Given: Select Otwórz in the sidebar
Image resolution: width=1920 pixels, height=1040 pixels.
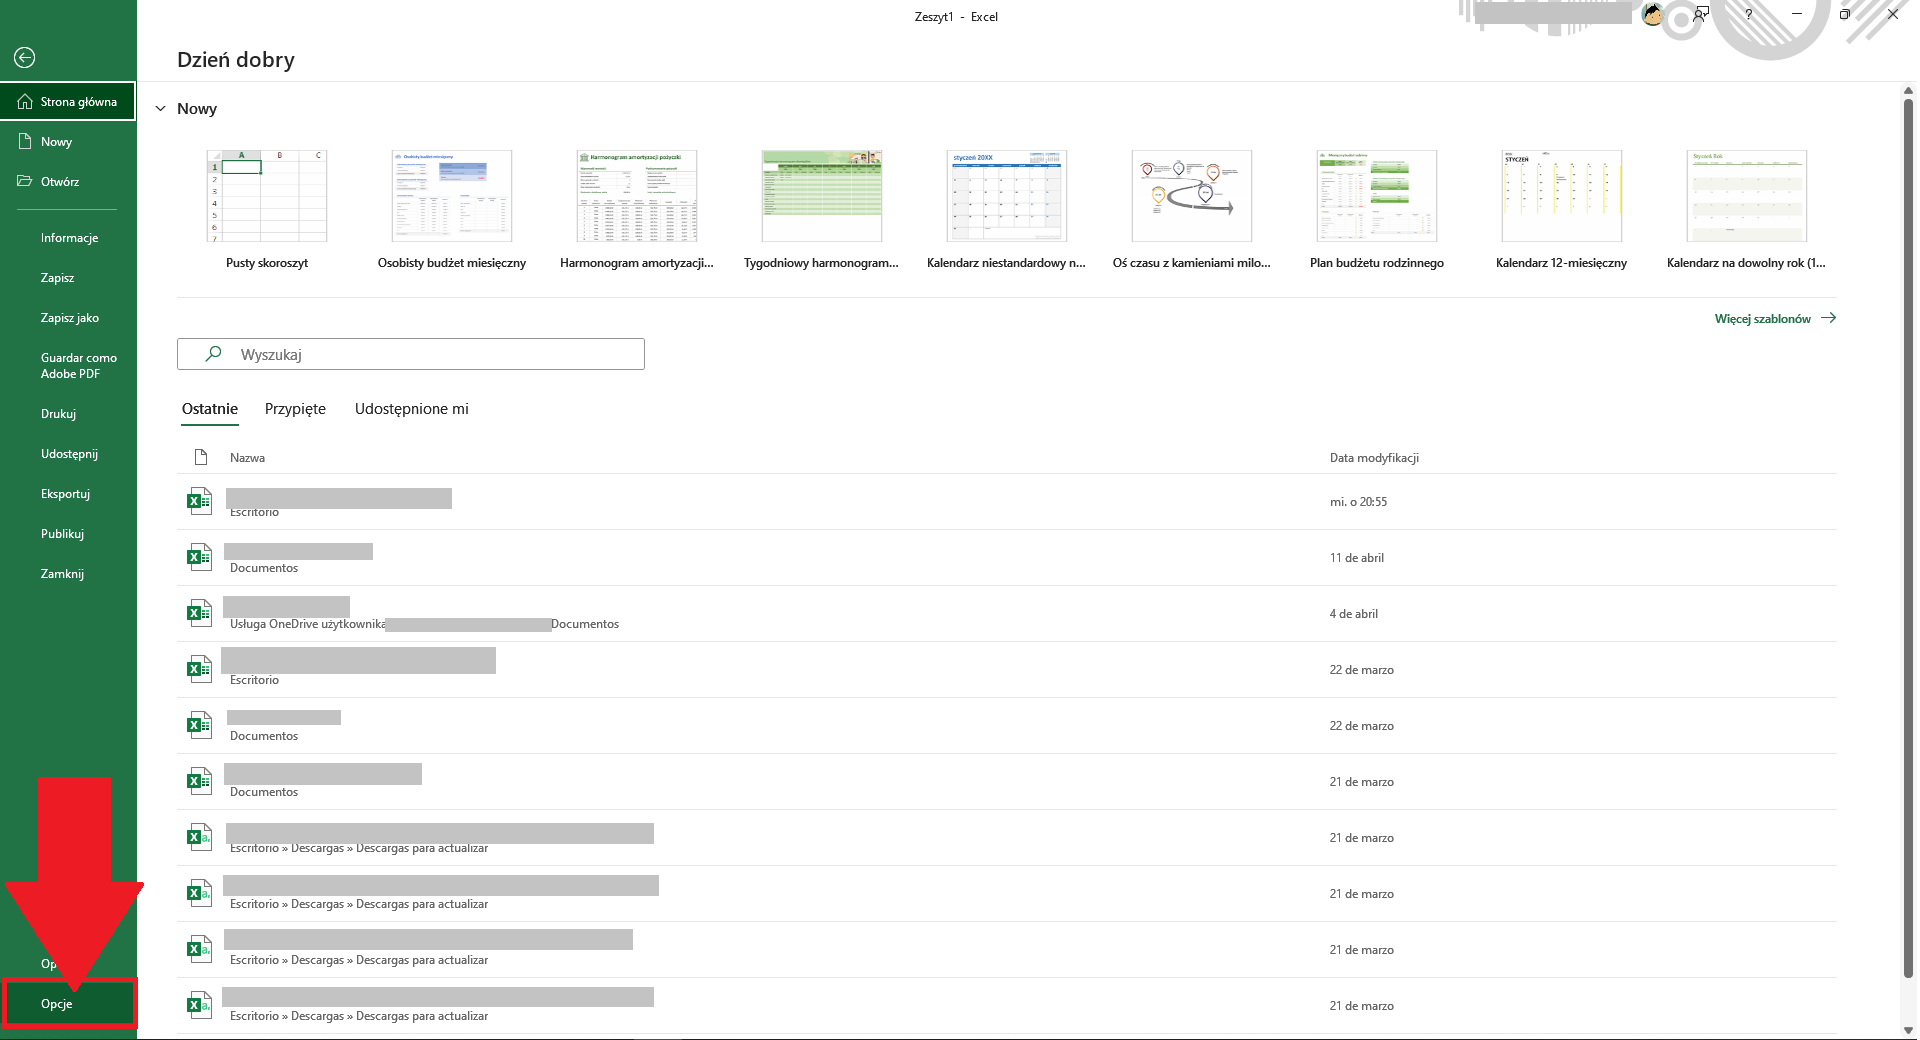Looking at the screenshot, I should coord(68,182).
